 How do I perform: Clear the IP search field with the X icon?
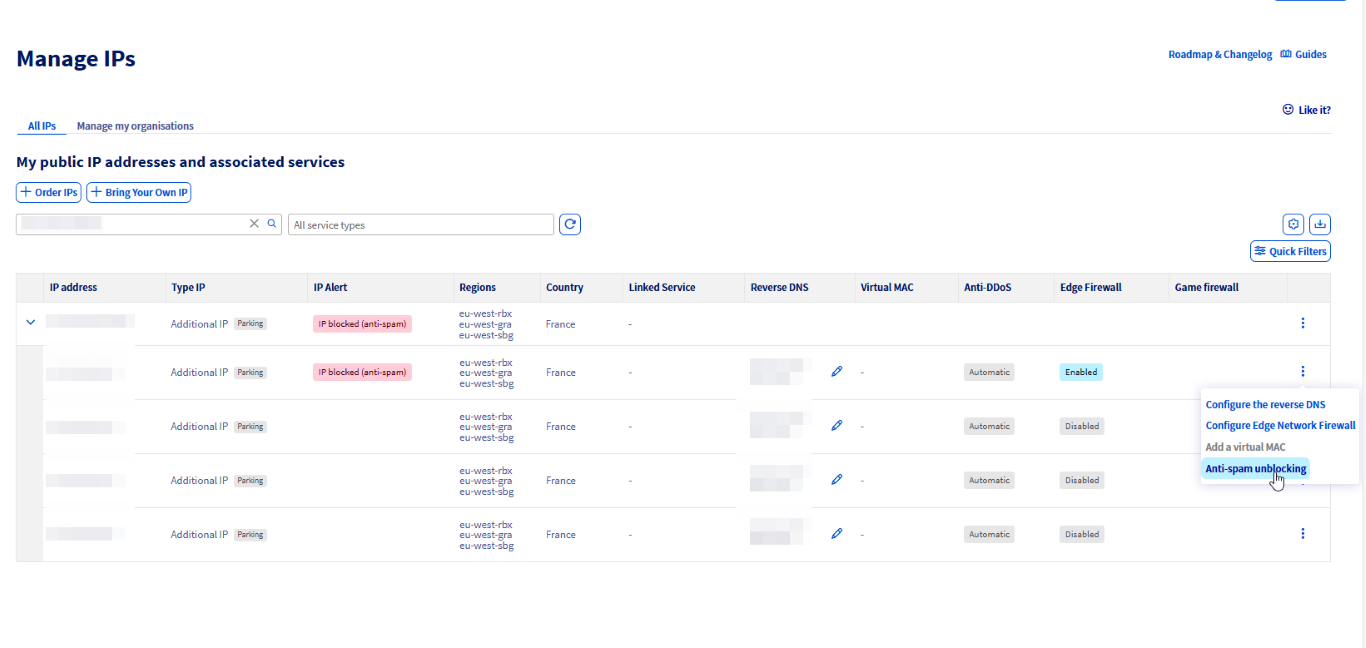[254, 224]
